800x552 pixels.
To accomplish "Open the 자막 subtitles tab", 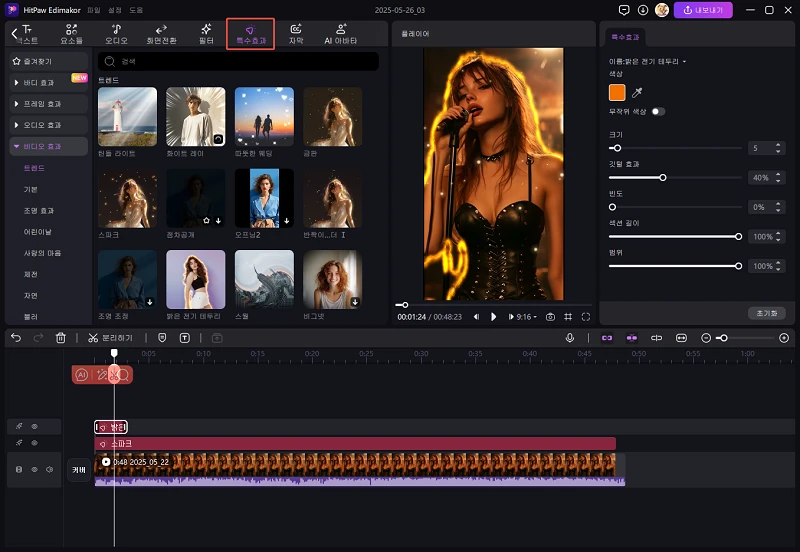I will (x=296, y=34).
